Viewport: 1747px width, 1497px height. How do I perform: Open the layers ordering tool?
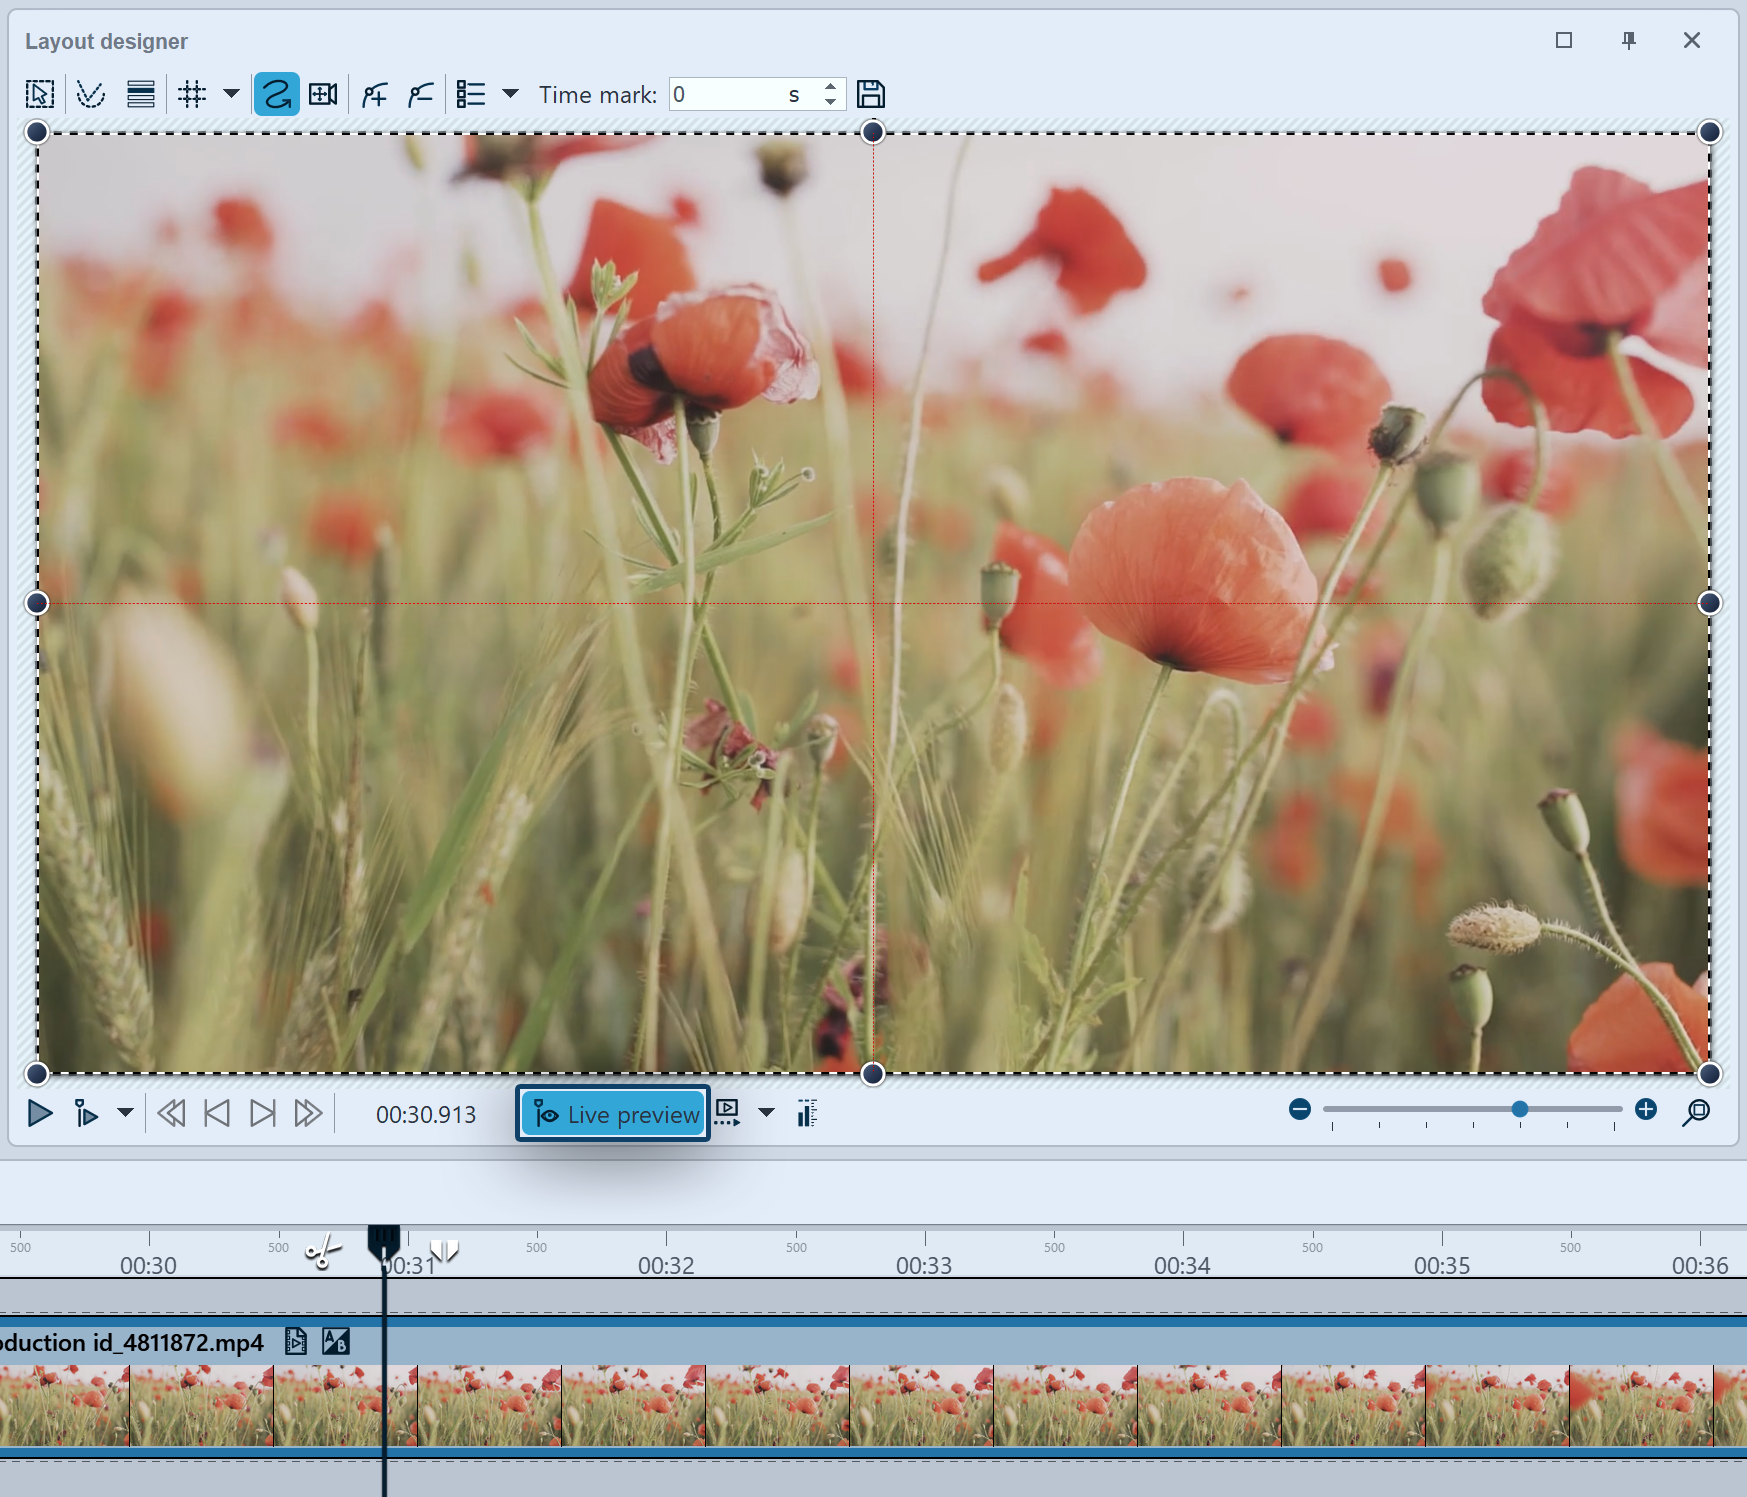(140, 94)
